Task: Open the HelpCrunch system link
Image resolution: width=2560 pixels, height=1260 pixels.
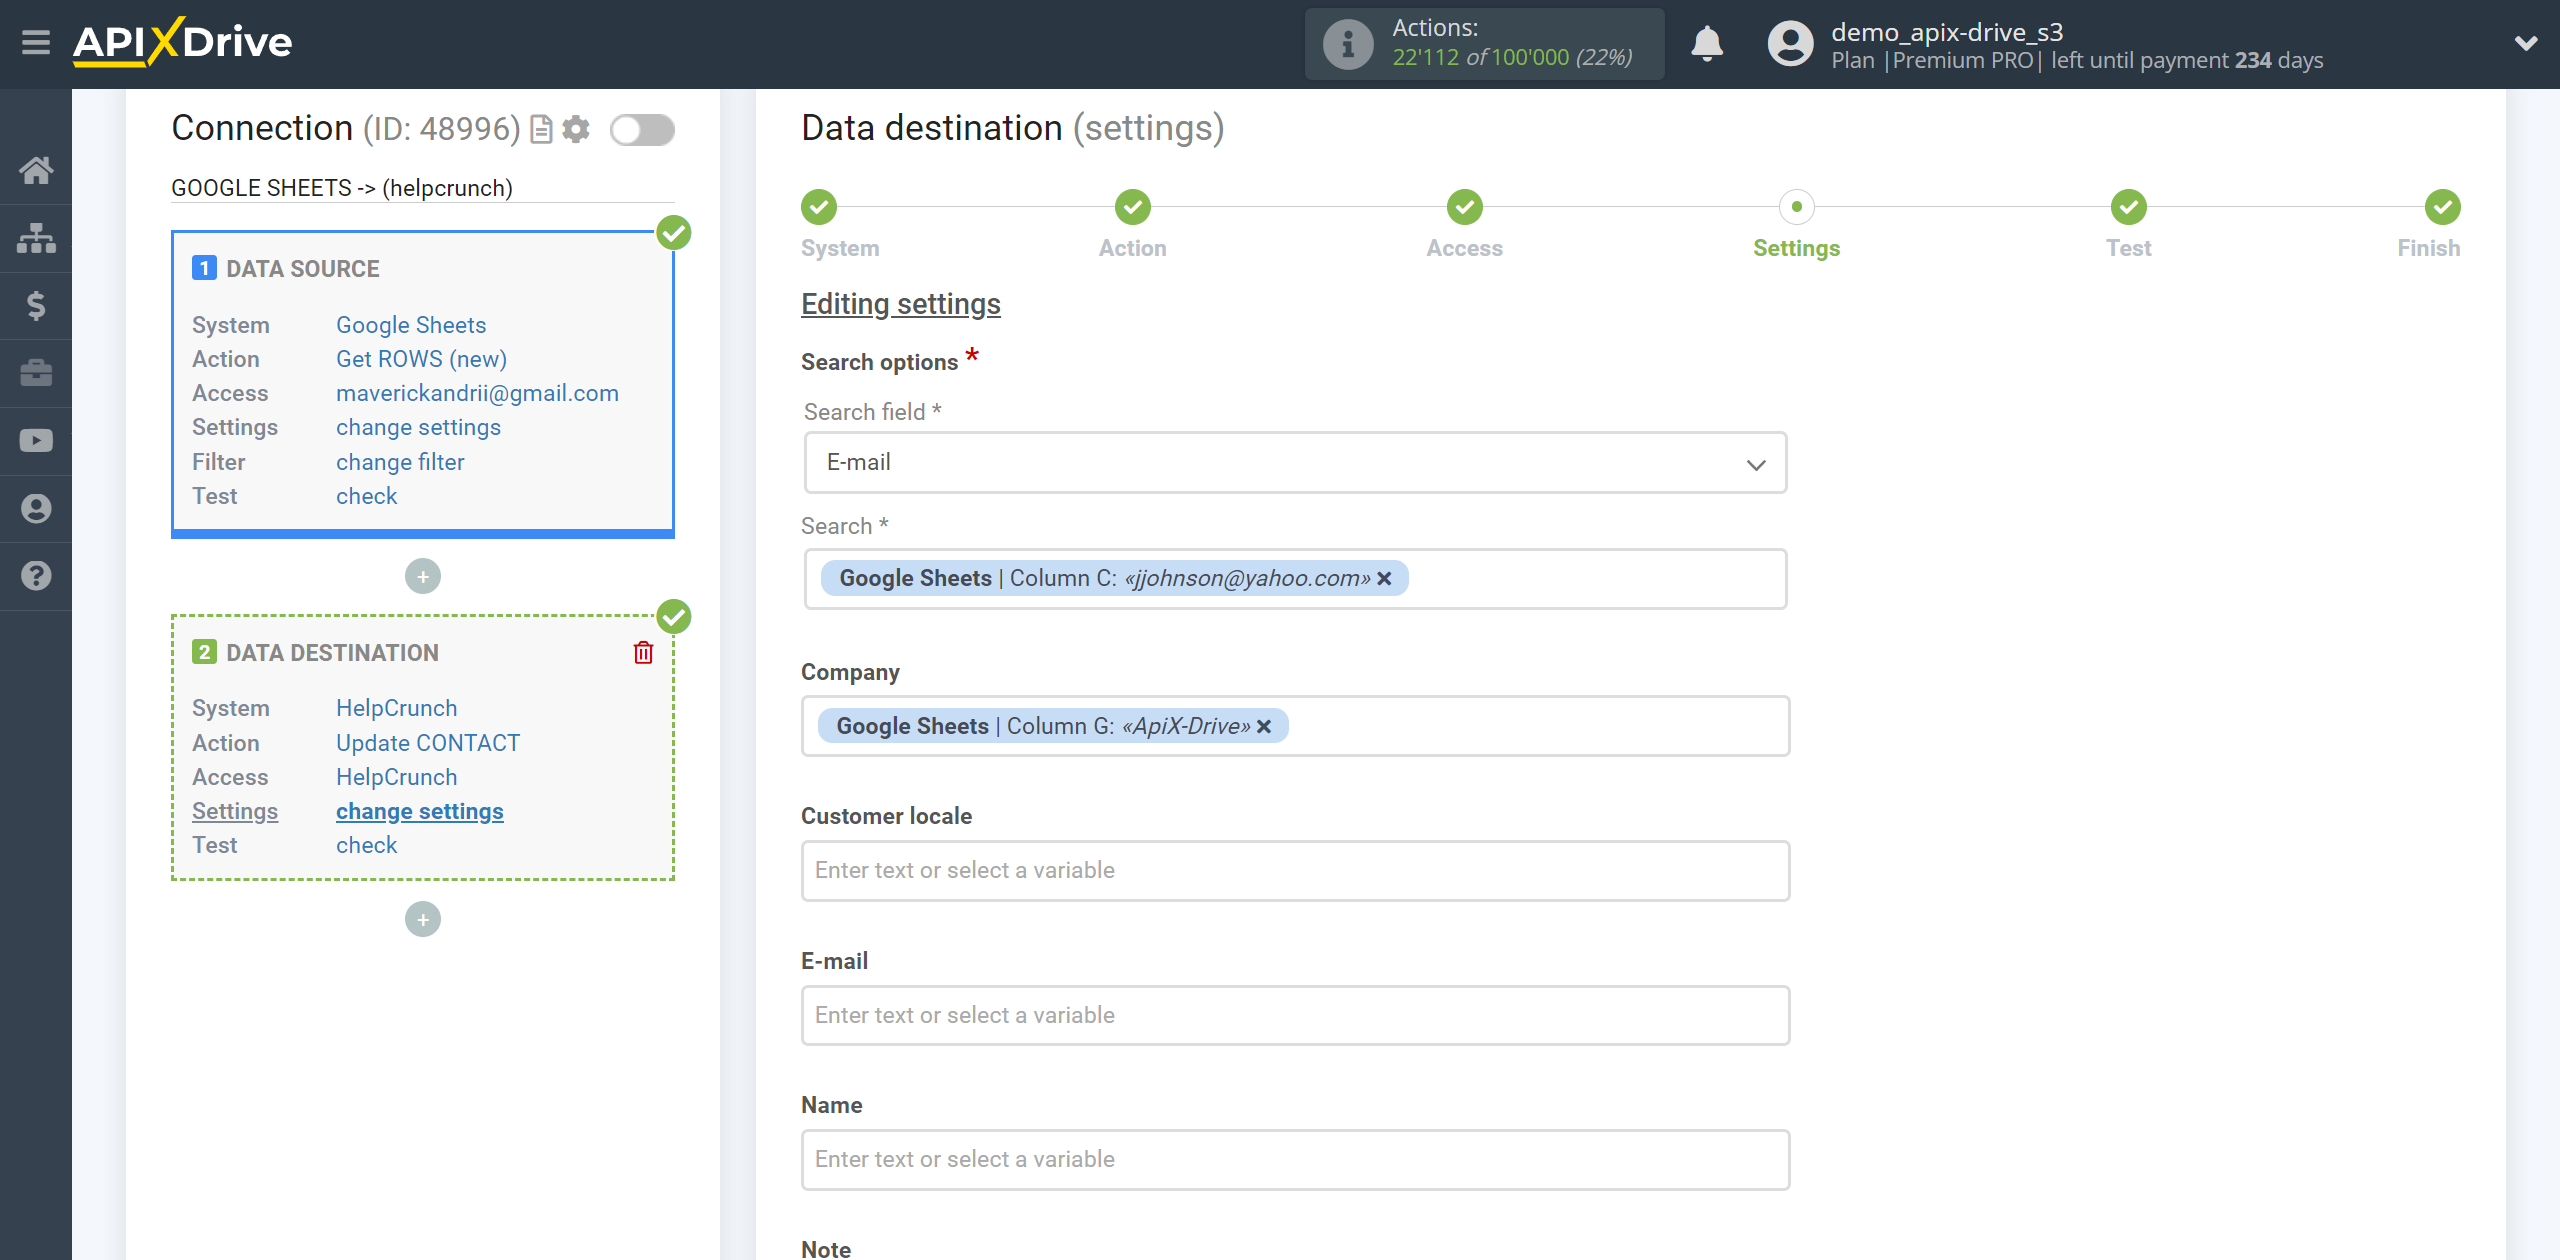Action: pyautogui.click(x=396, y=708)
